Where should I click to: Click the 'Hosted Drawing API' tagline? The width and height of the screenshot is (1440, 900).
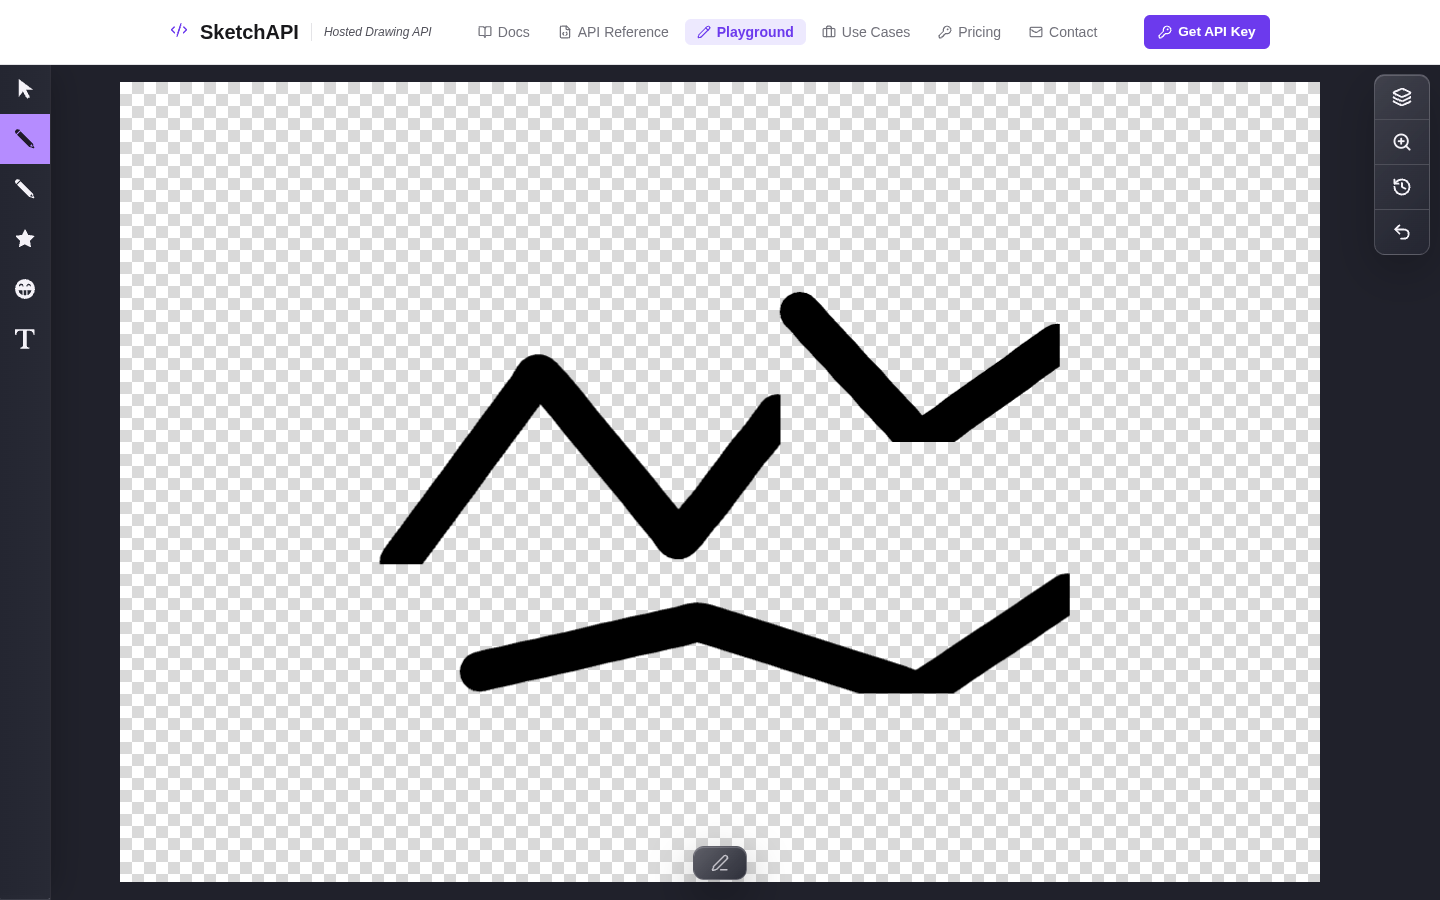[378, 32]
